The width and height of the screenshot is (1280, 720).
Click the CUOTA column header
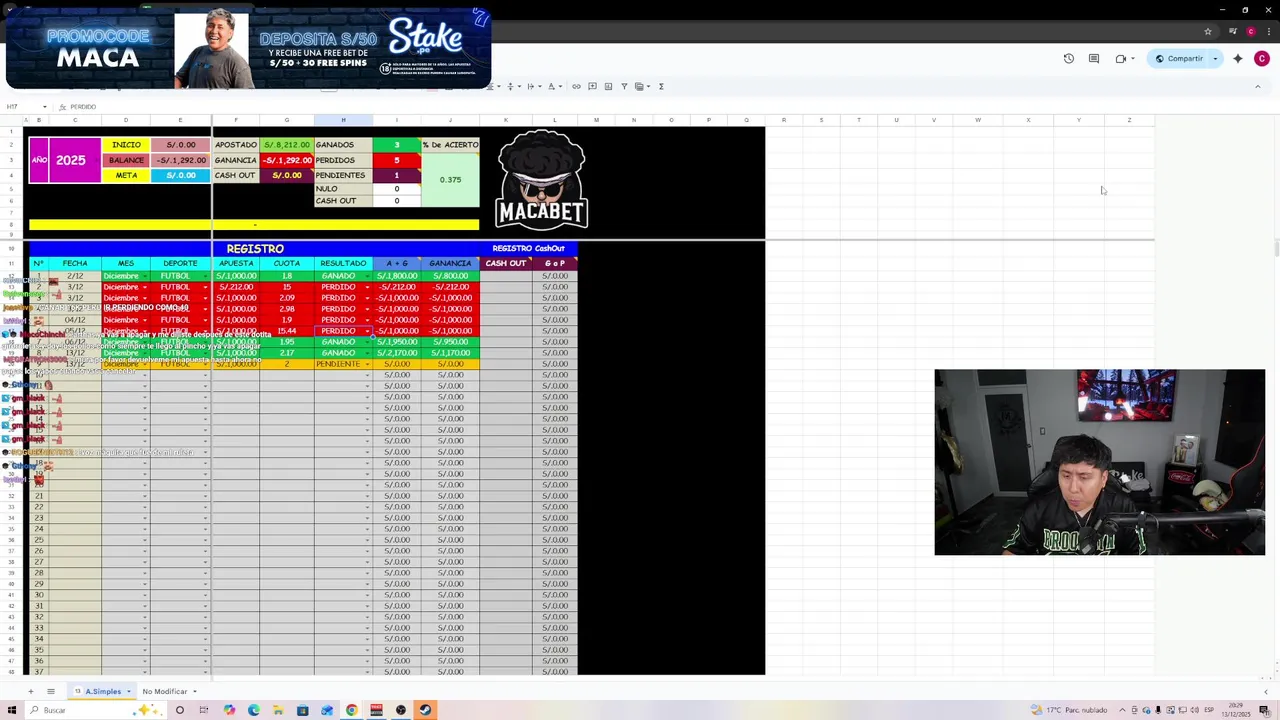287,263
